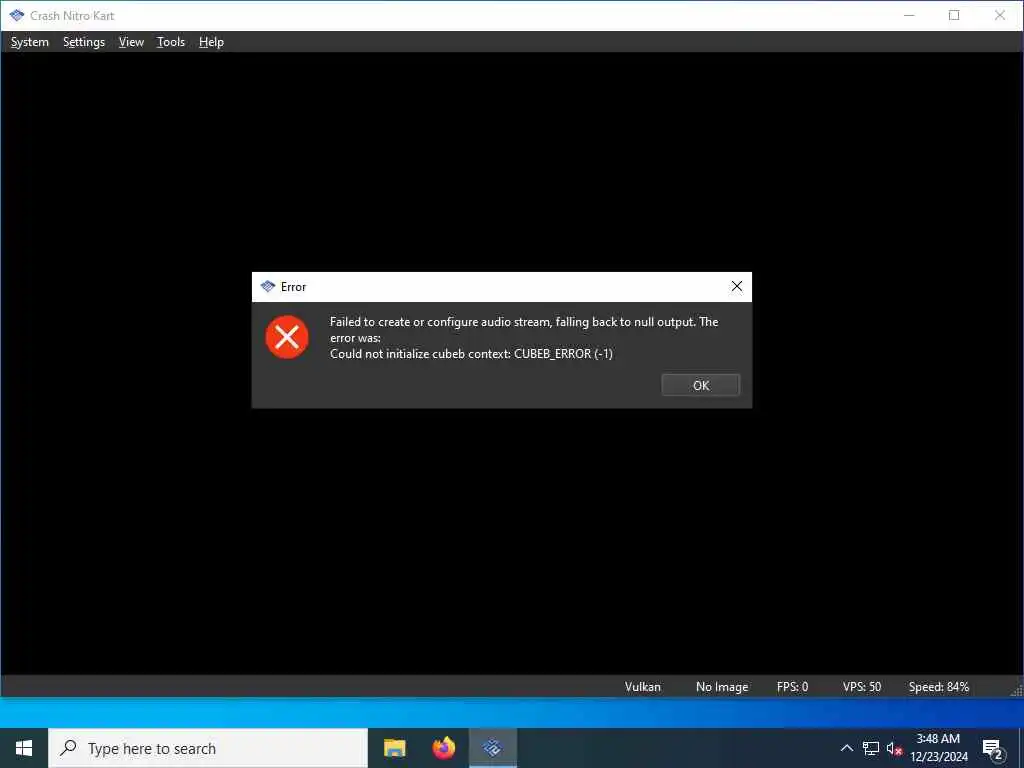
Task: Close the Crash Nitro Kart window
Action: [x=1000, y=15]
